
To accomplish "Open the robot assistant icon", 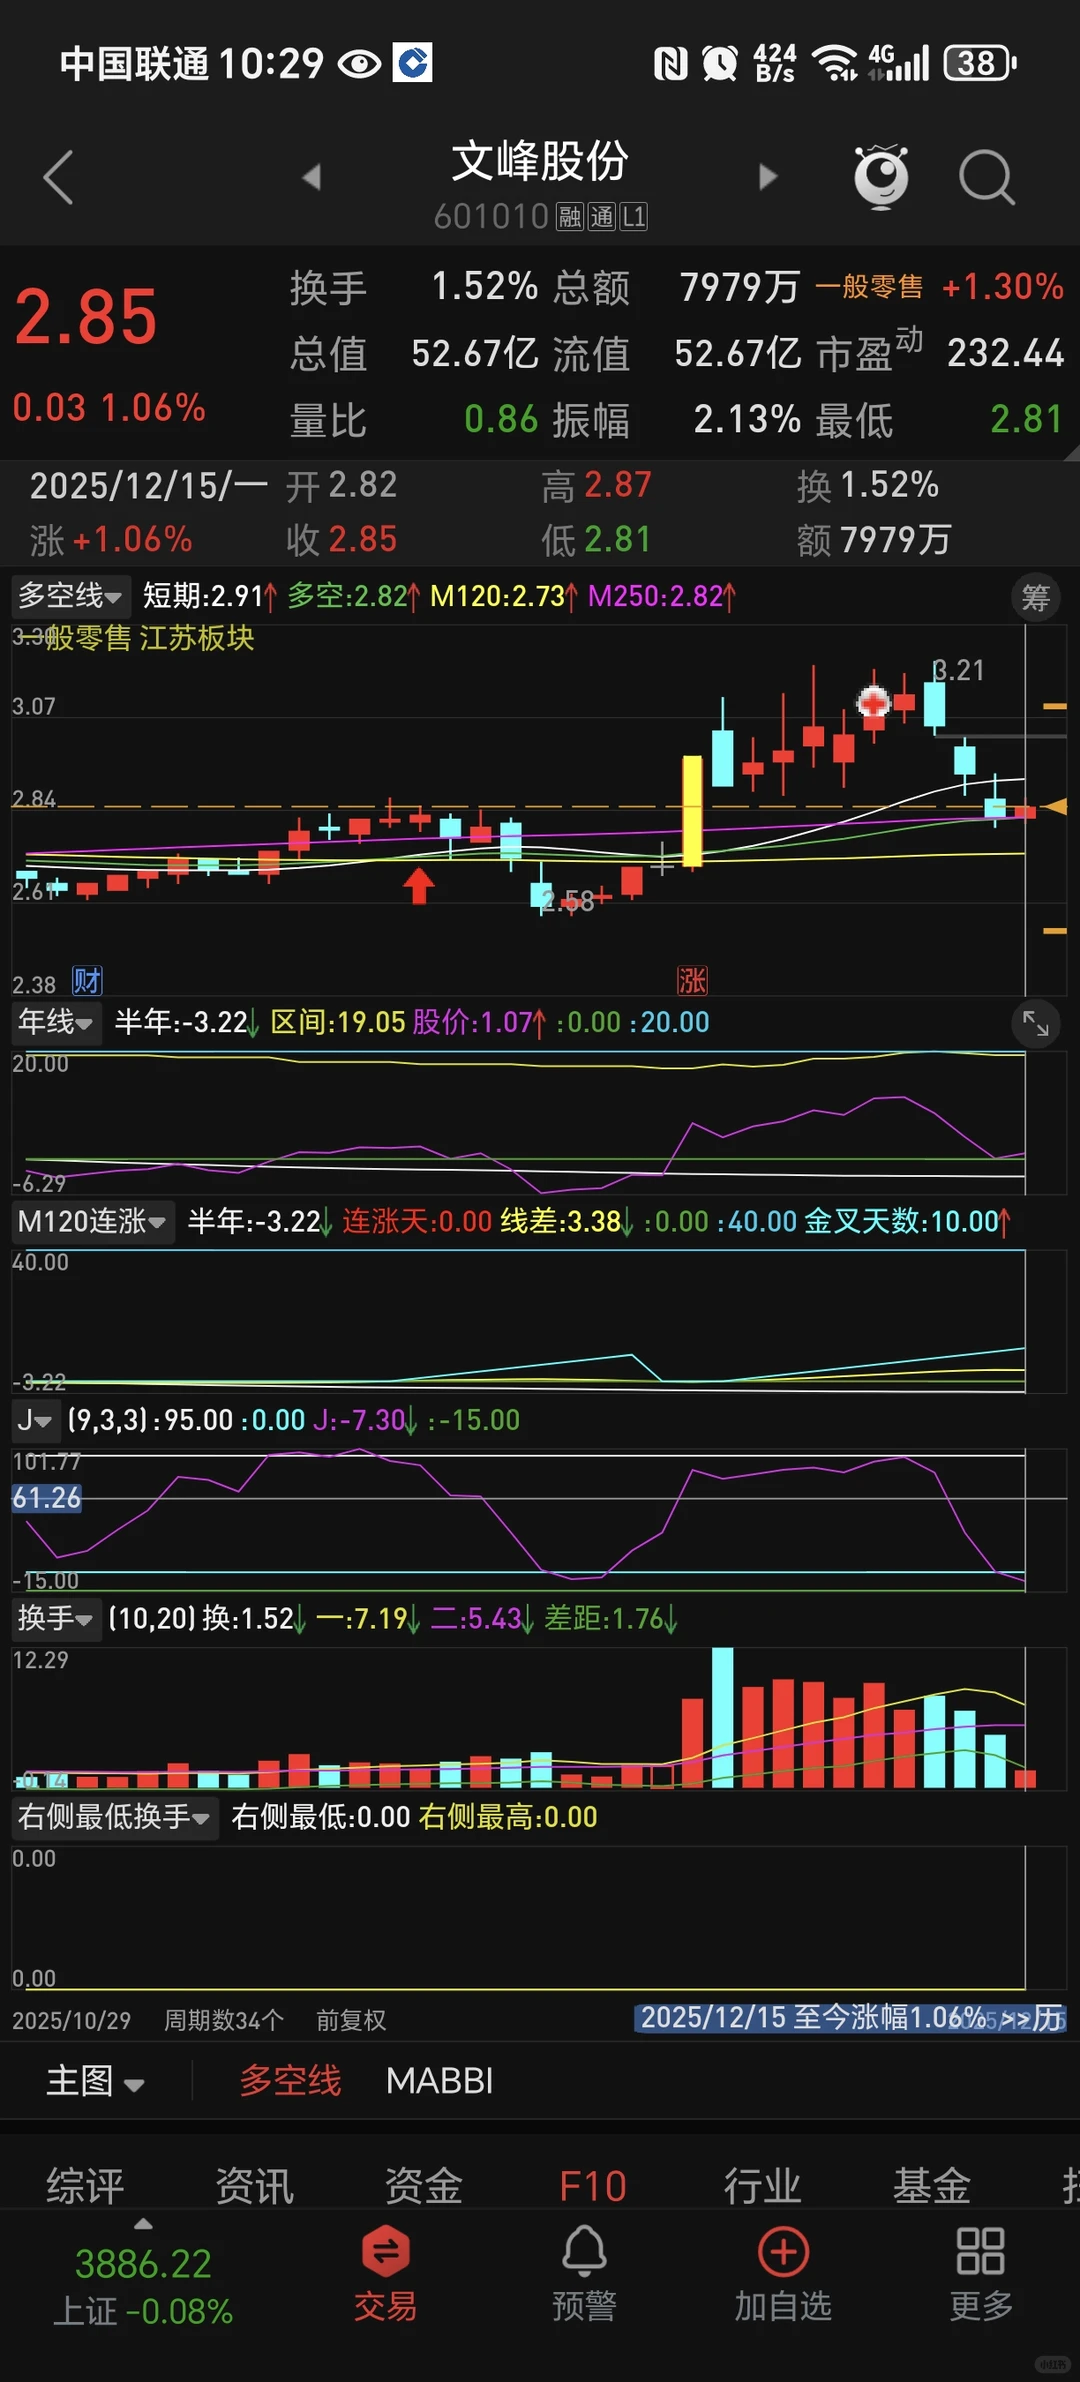I will pyautogui.click(x=881, y=176).
